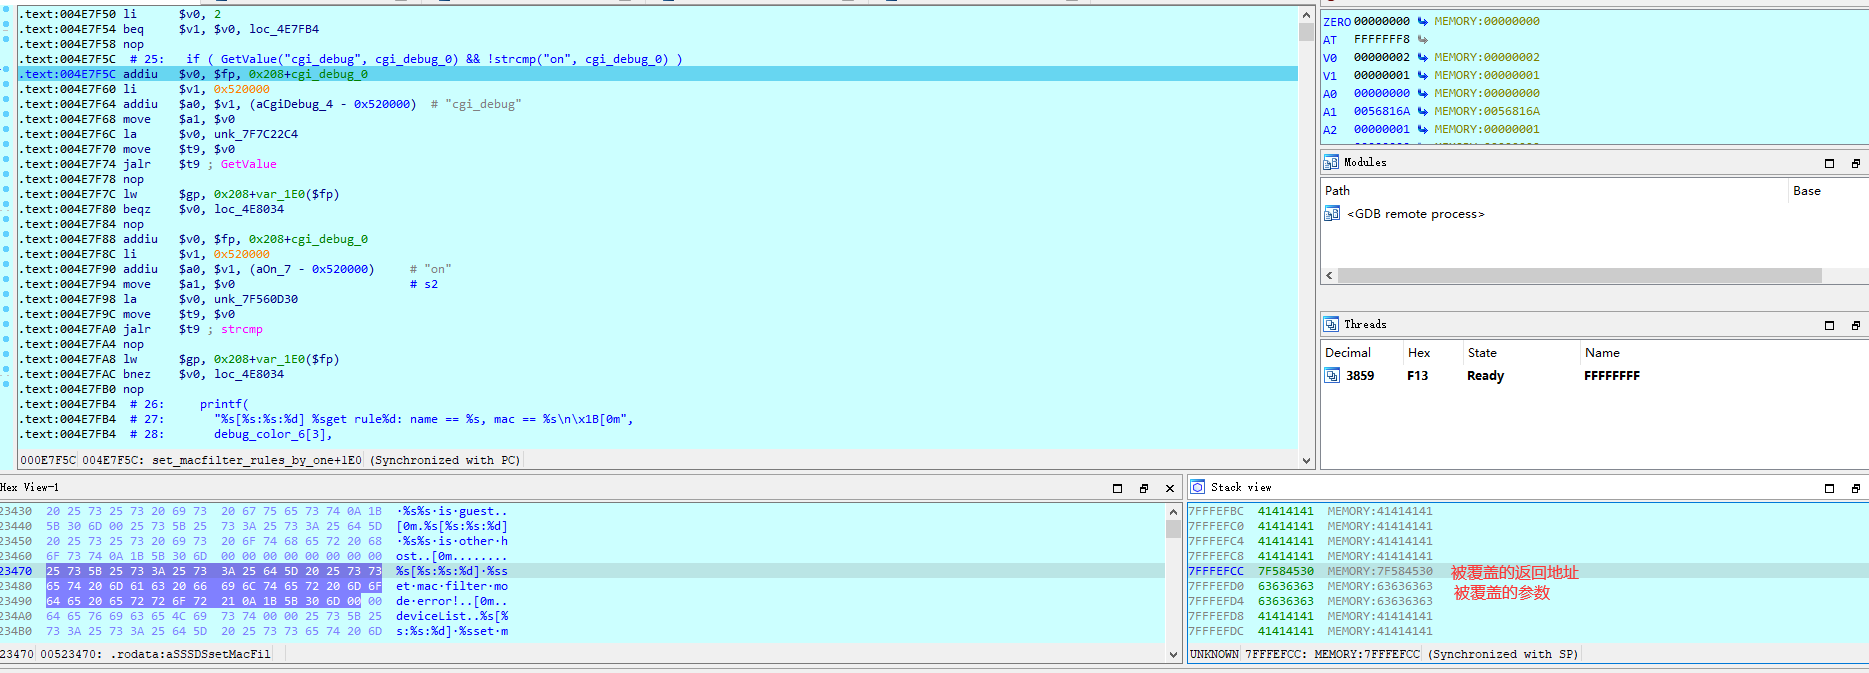The image size is (1869, 673).
Task: Follow the A1 register jump arrow
Action: [x=1422, y=111]
